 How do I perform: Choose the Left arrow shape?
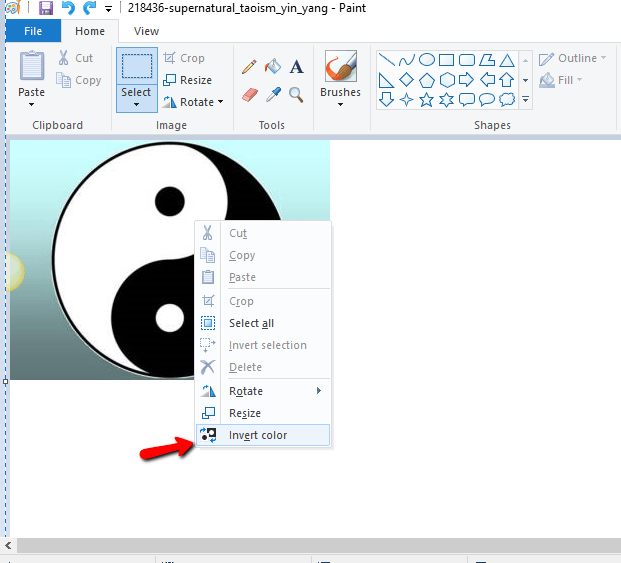(x=488, y=80)
